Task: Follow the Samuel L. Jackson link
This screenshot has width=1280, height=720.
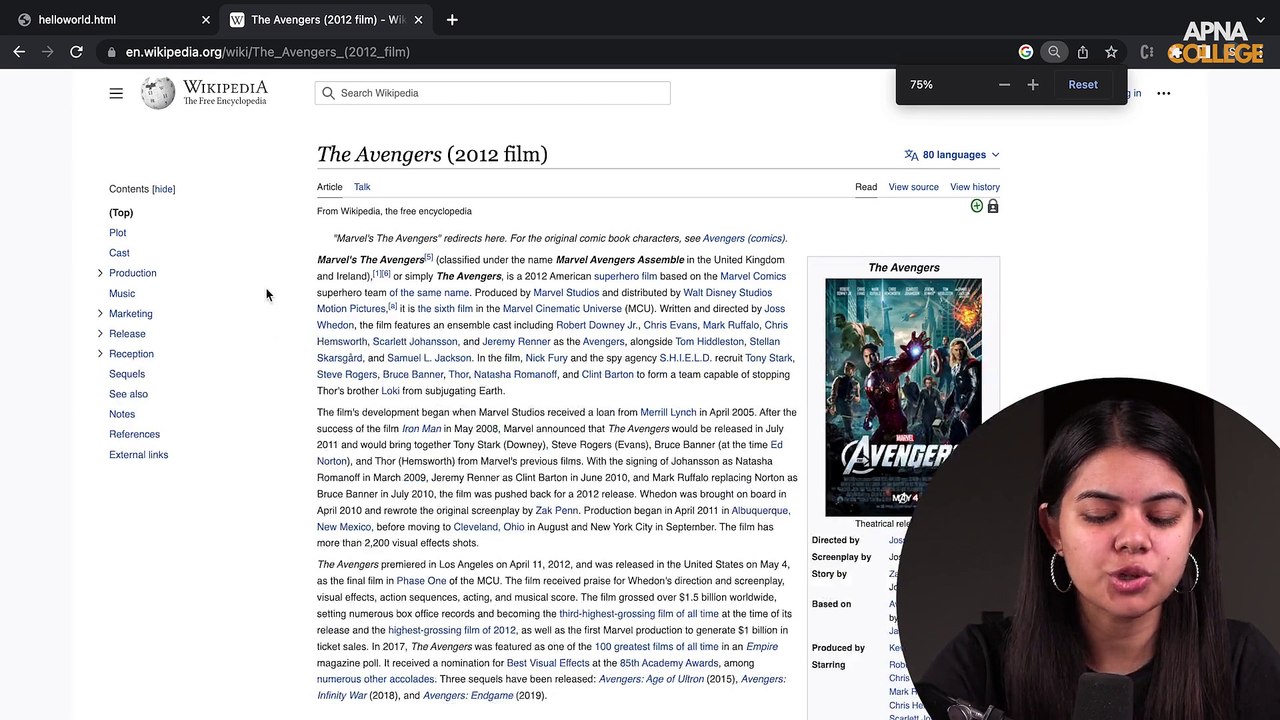Action: [x=429, y=358]
